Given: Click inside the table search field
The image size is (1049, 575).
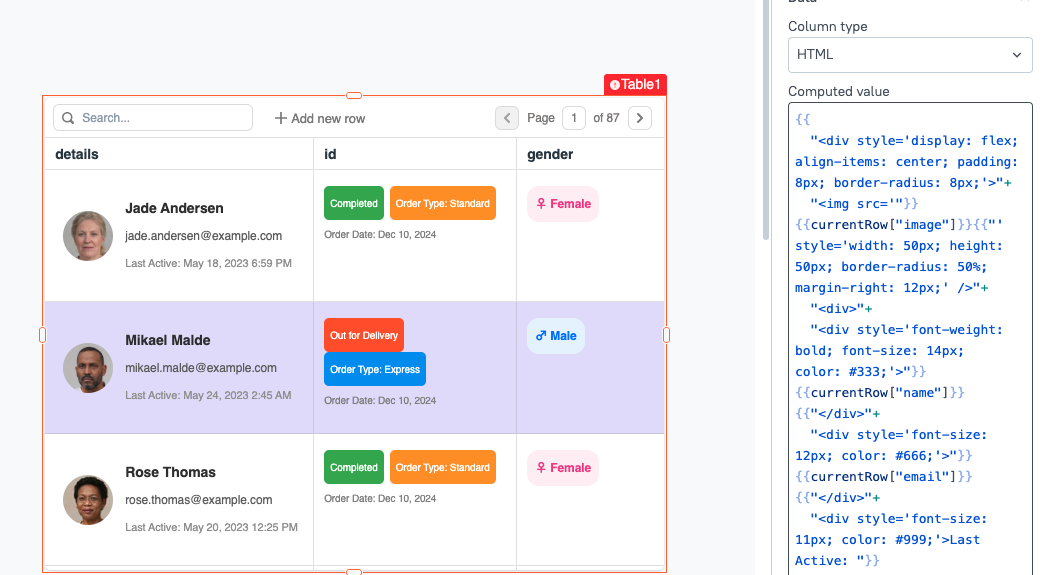Looking at the screenshot, I should [x=160, y=118].
